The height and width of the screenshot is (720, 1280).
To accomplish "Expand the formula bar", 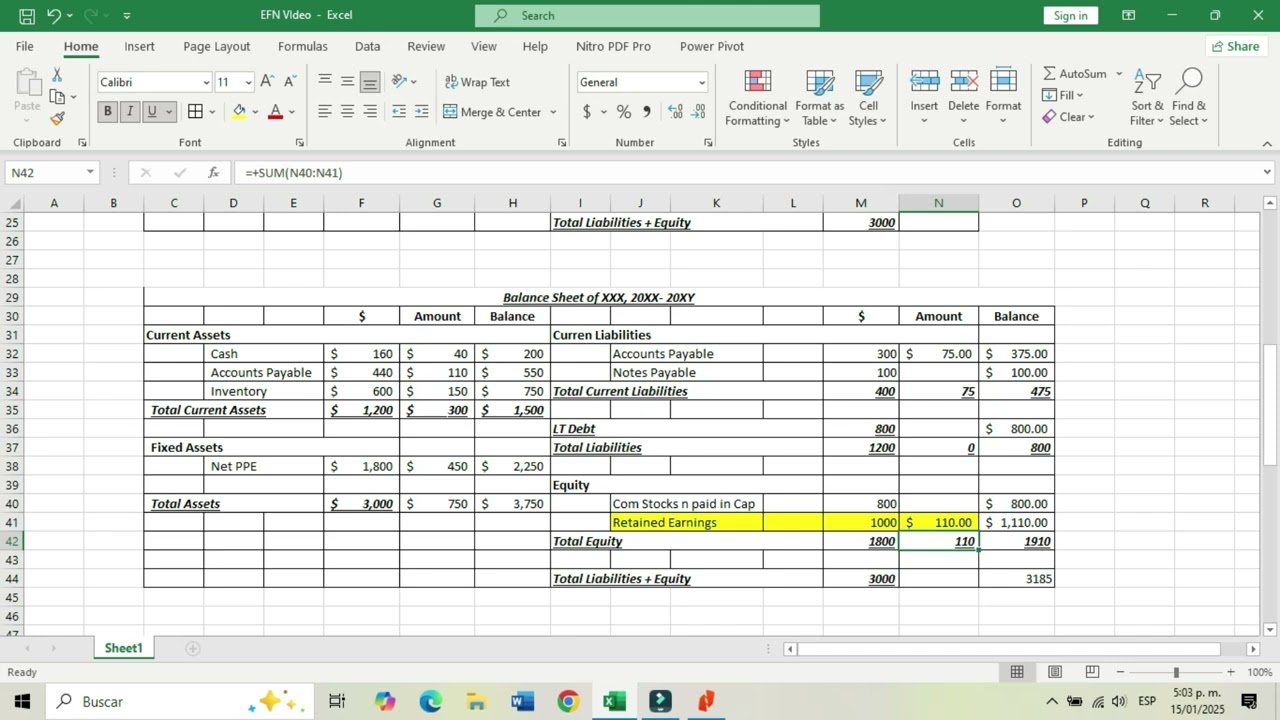I will [1268, 173].
